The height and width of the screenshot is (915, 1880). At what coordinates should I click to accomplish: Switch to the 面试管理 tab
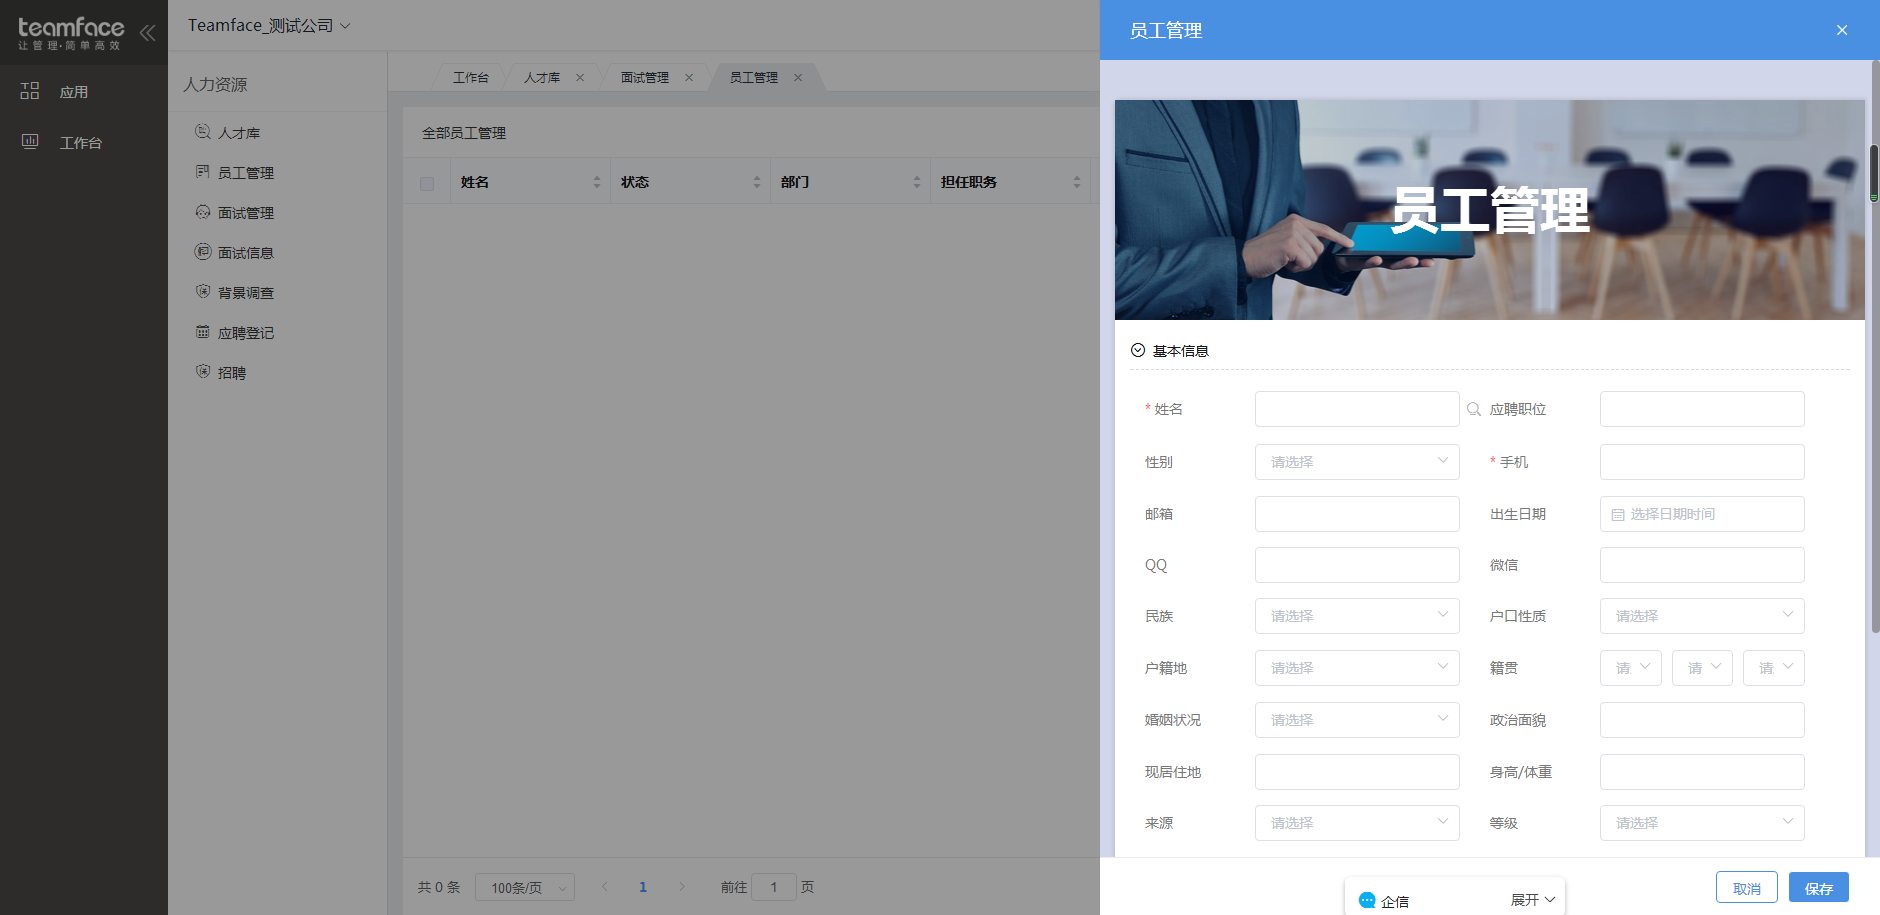[x=645, y=78]
